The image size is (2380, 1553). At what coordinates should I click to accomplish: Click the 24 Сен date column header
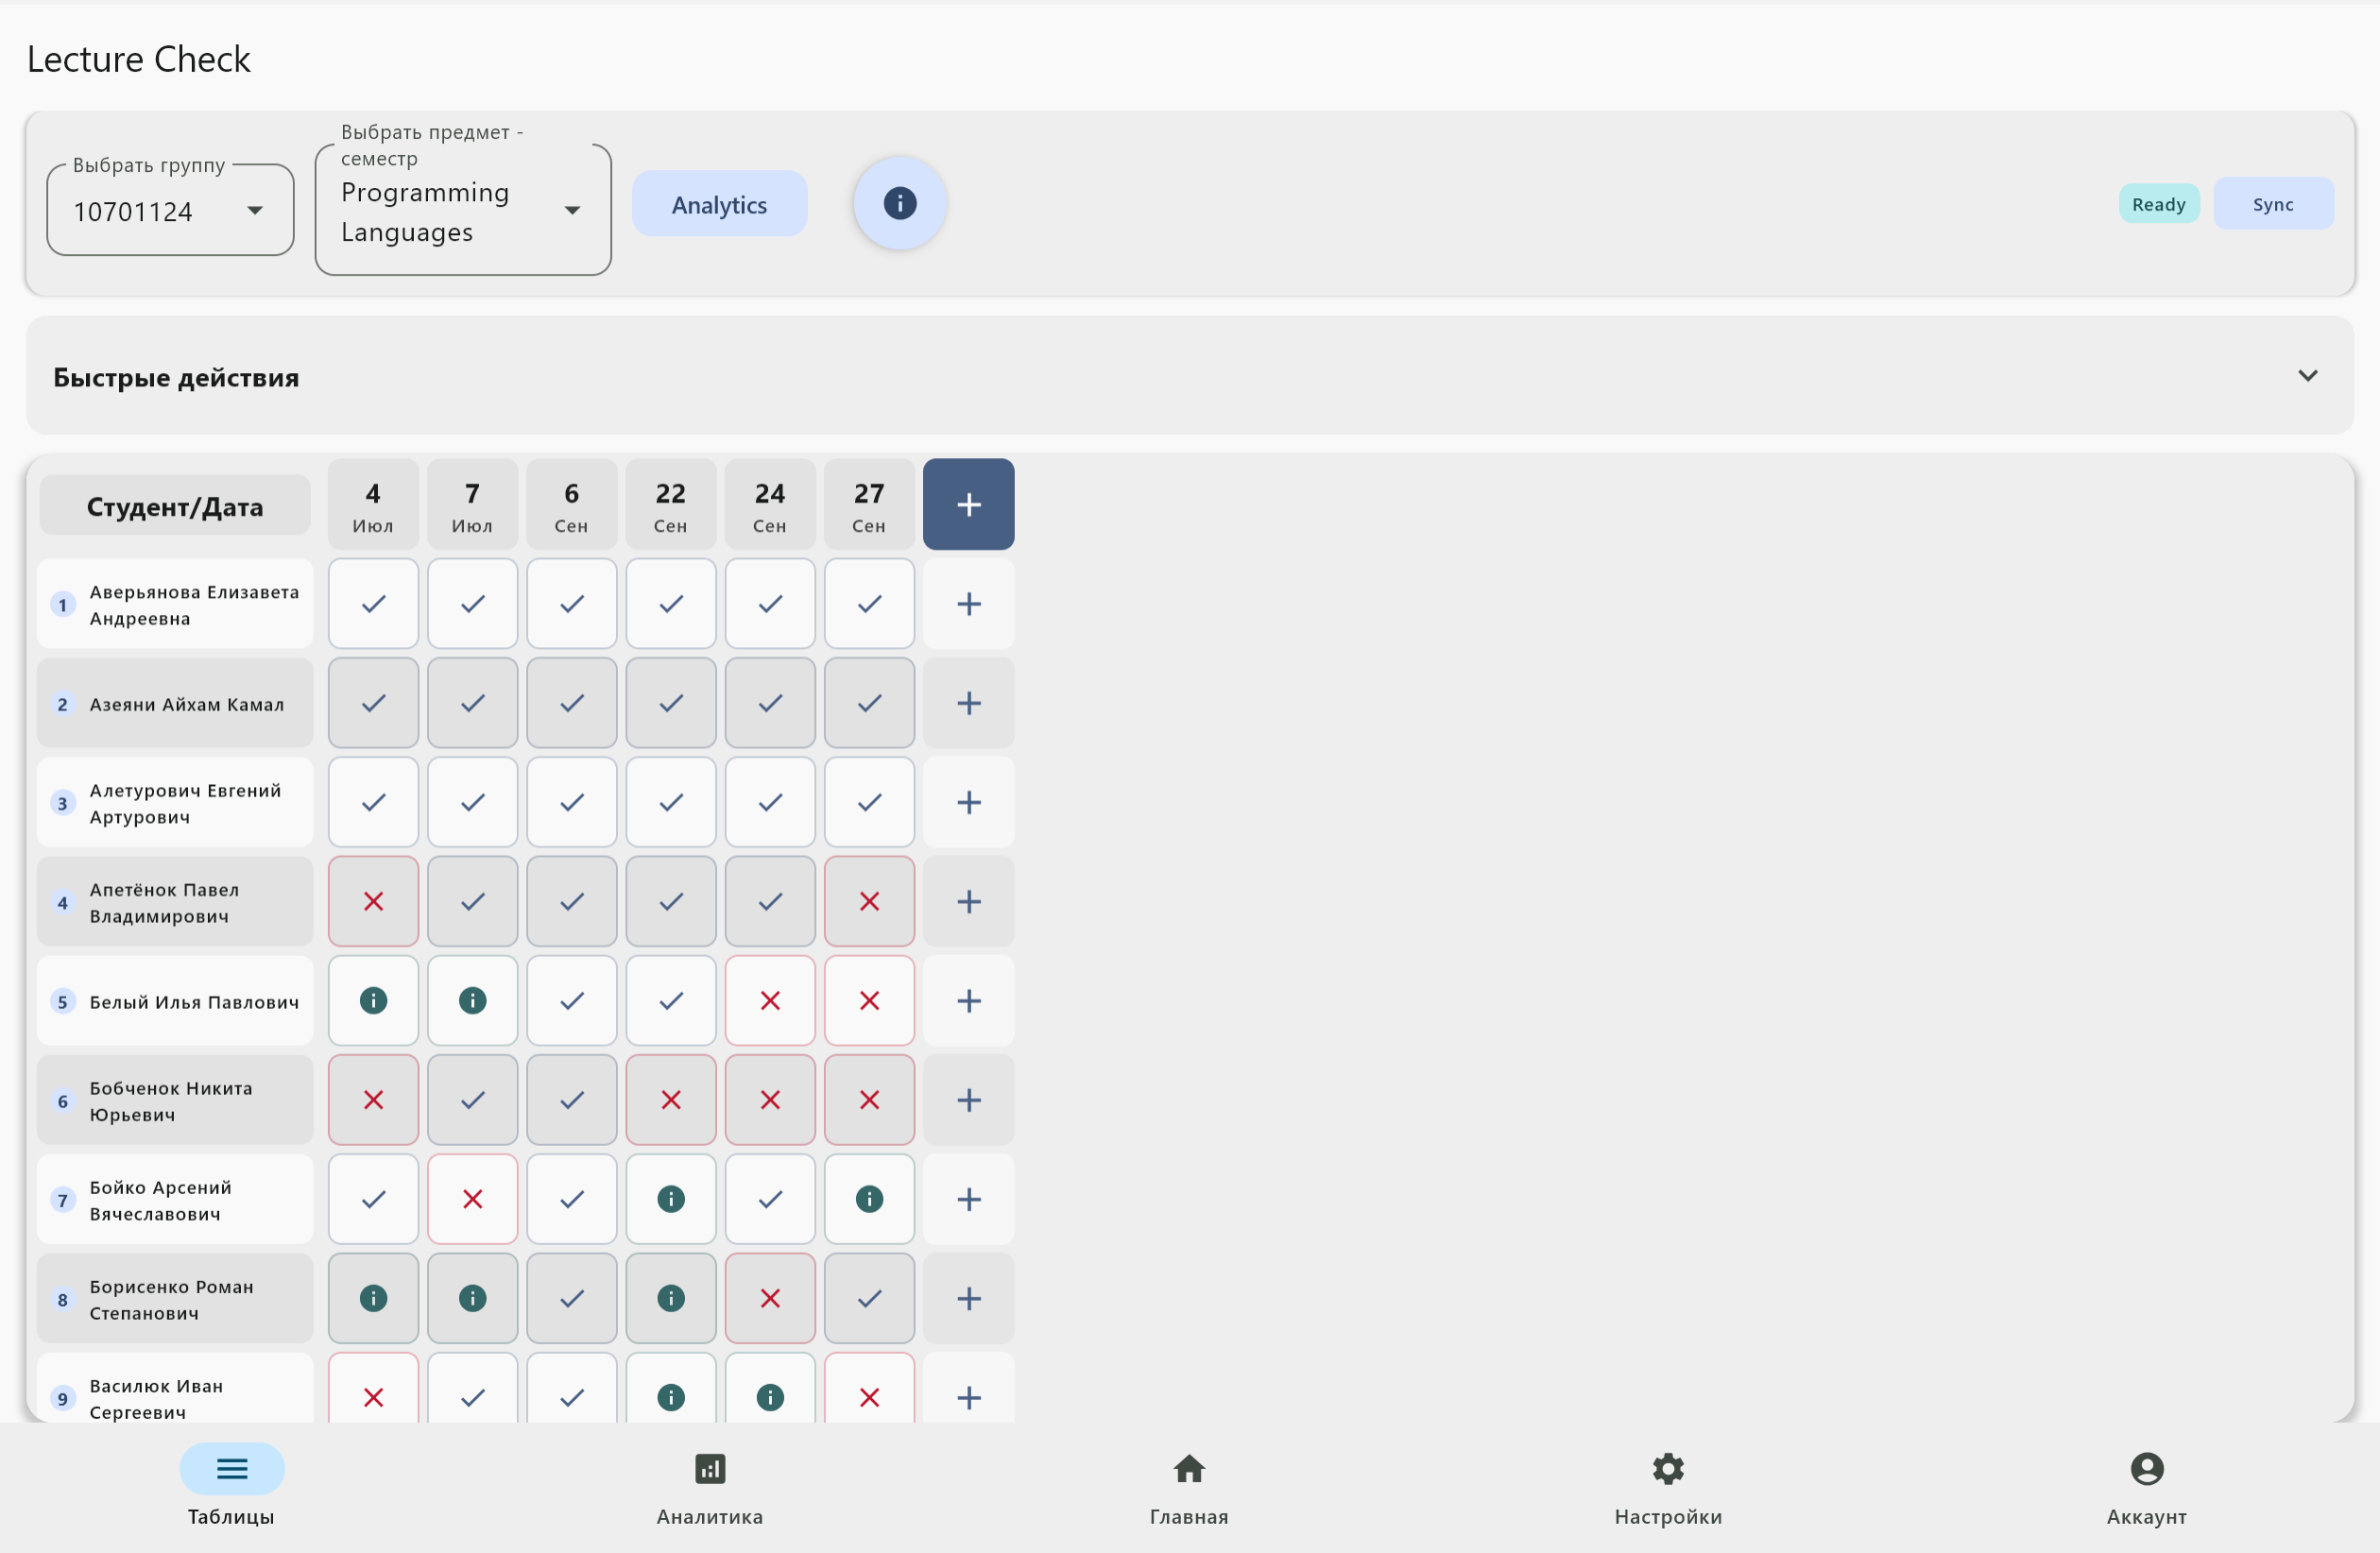[x=769, y=505]
